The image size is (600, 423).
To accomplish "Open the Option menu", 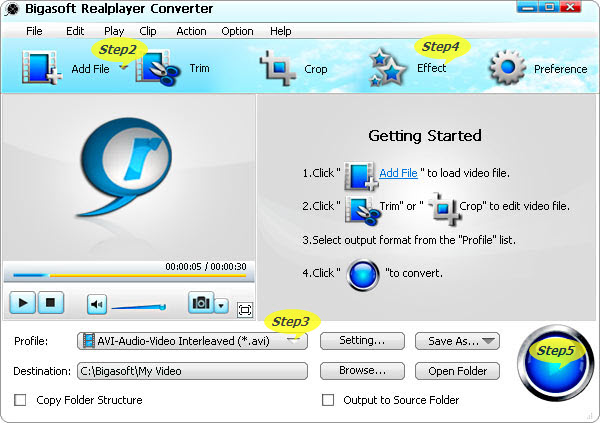I will tap(237, 31).
